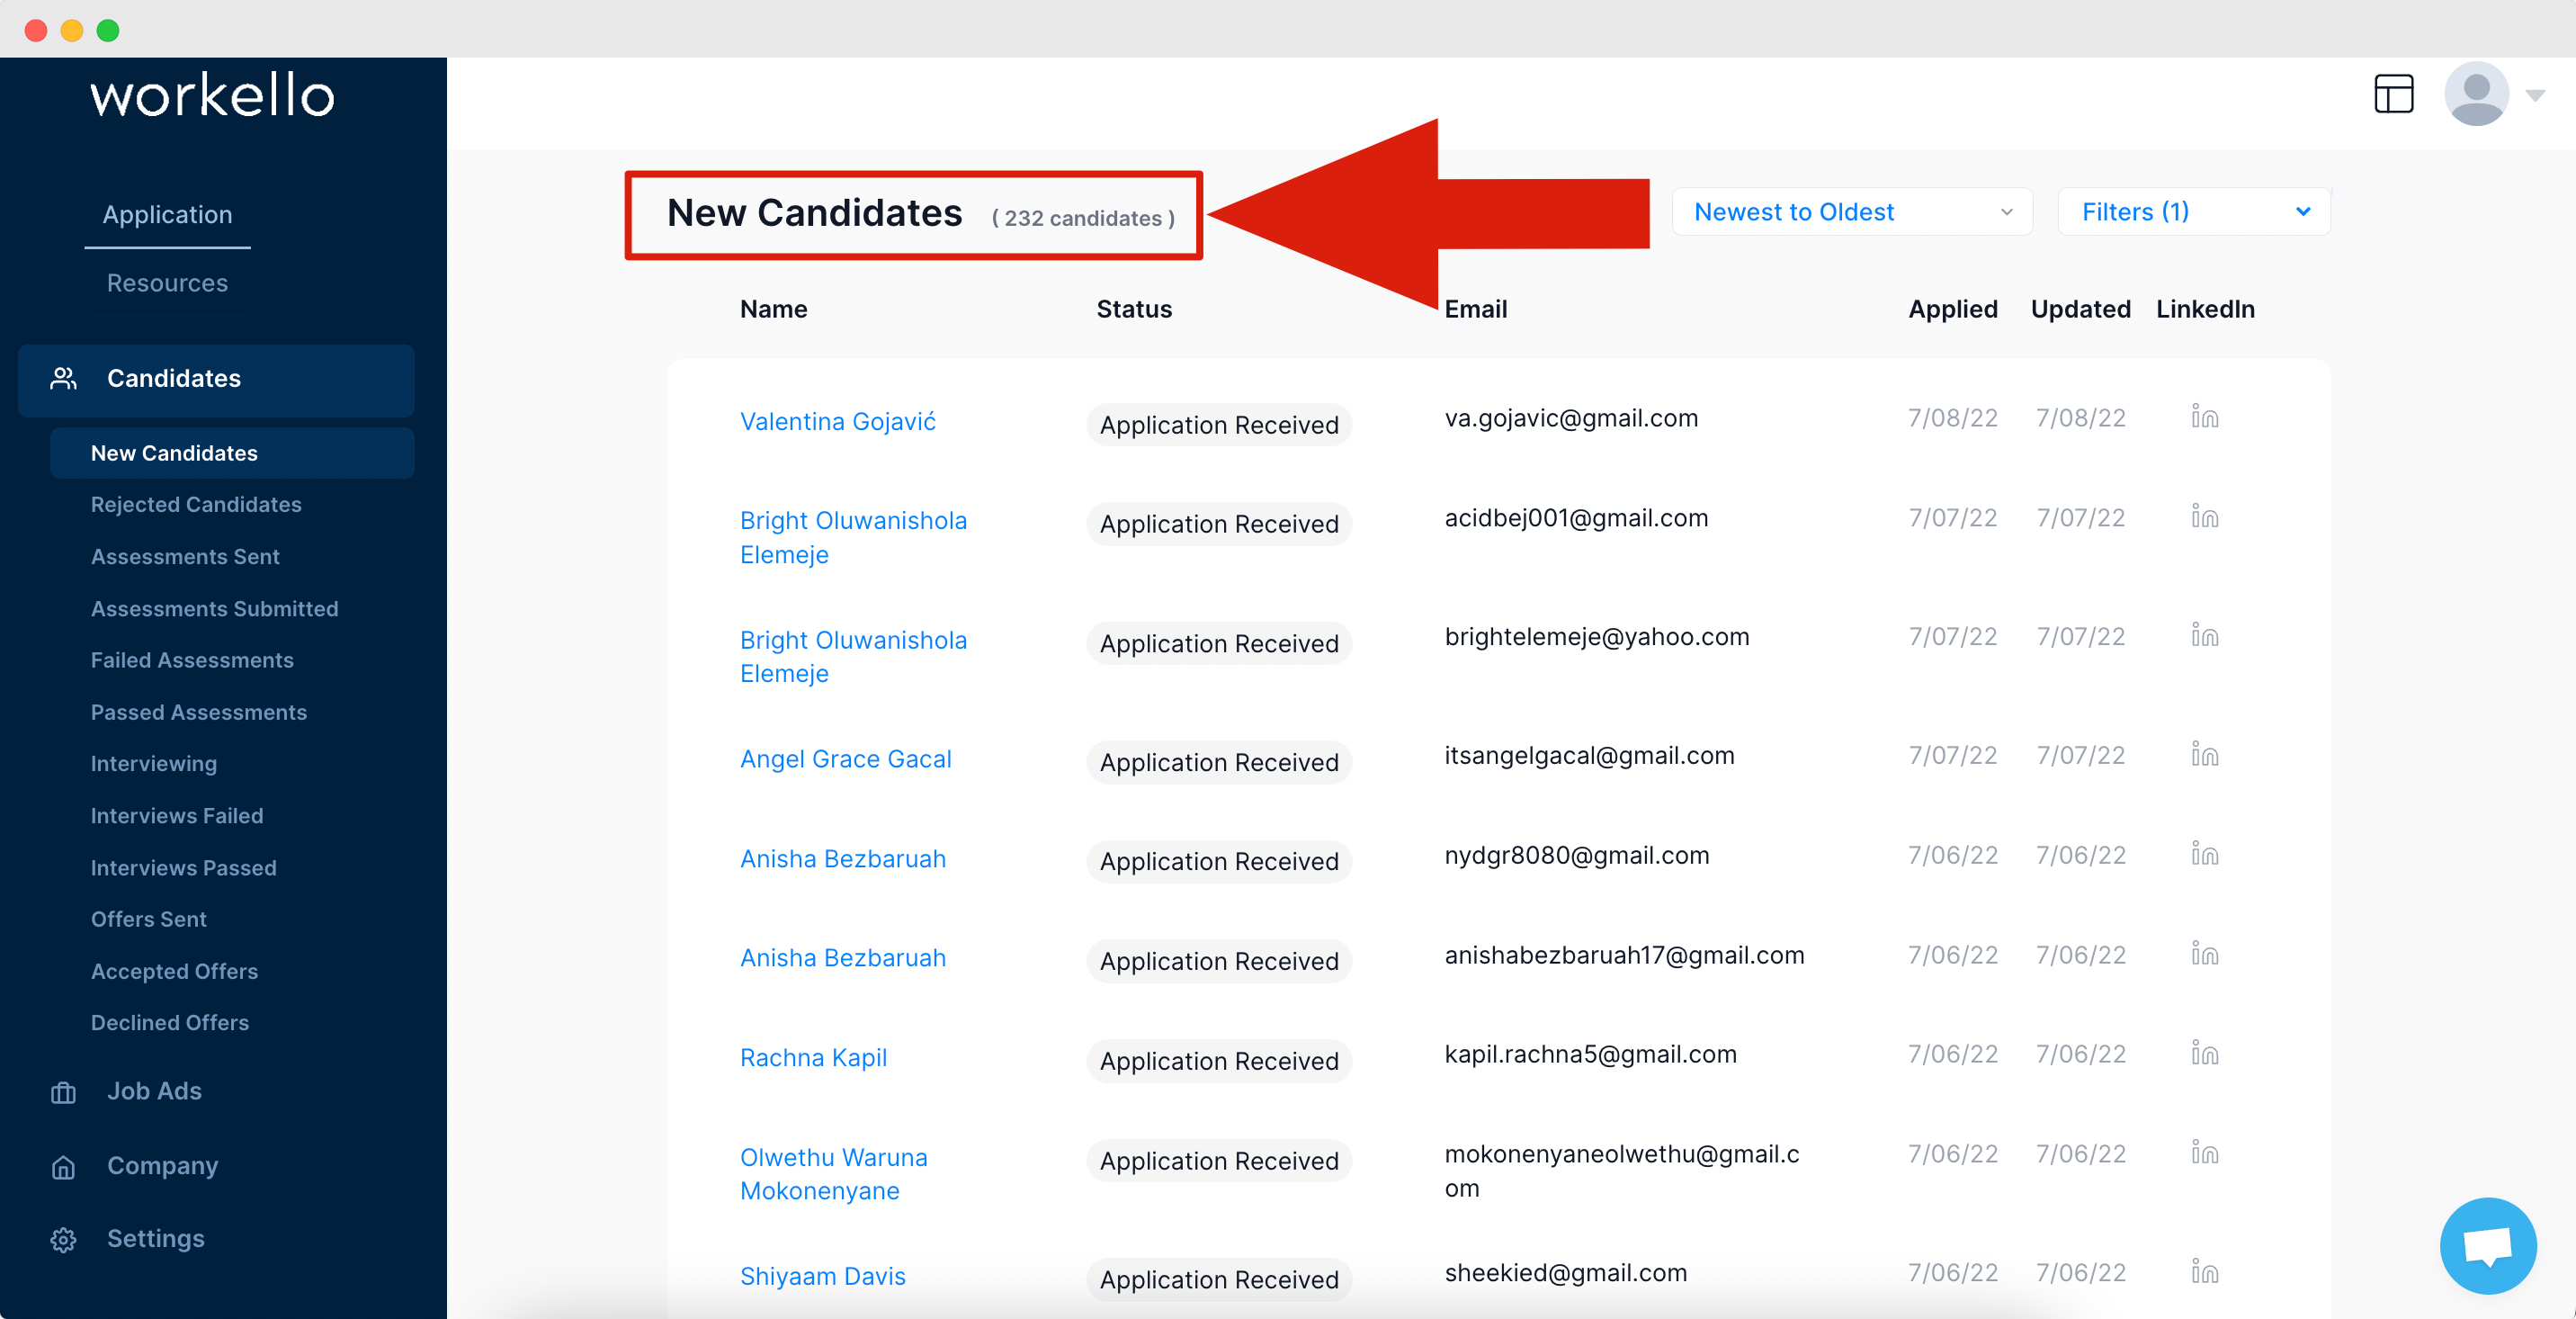The image size is (2576, 1319).
Task: Click the Job Ads briefcase icon
Action: pyautogui.click(x=63, y=1092)
